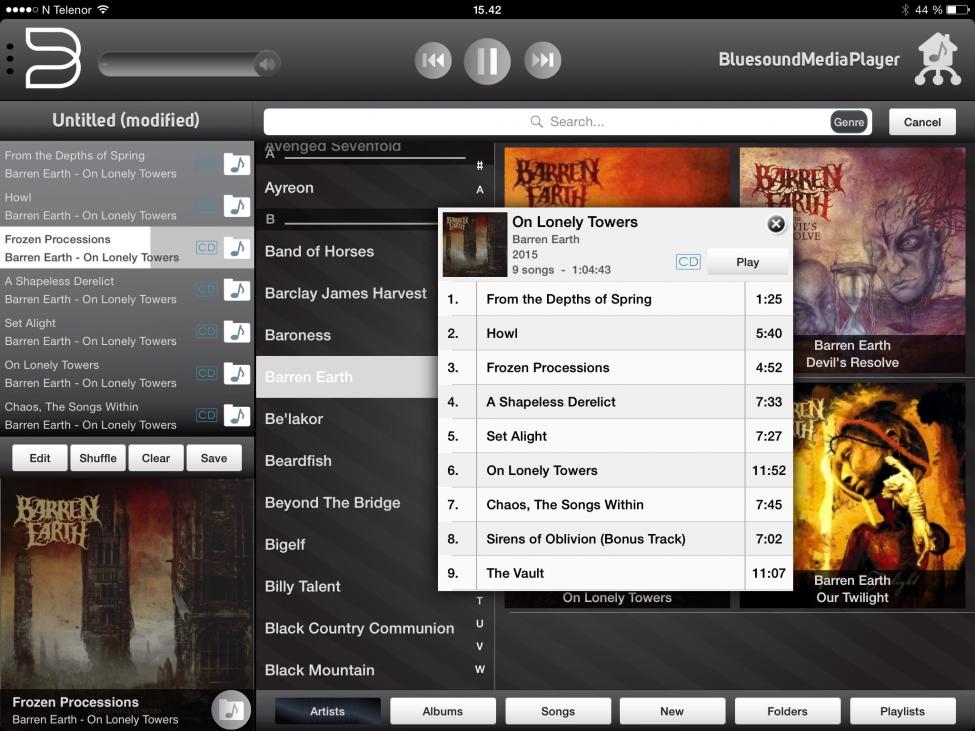Select artist Beyond The Bridge
The width and height of the screenshot is (975, 731).
click(347, 502)
